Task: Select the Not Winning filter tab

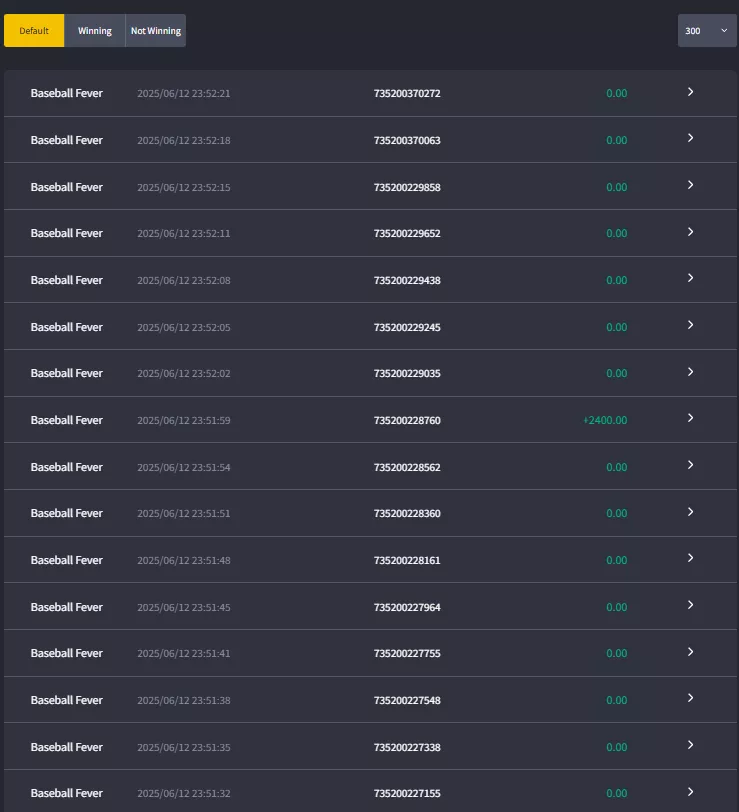Action: (x=156, y=31)
